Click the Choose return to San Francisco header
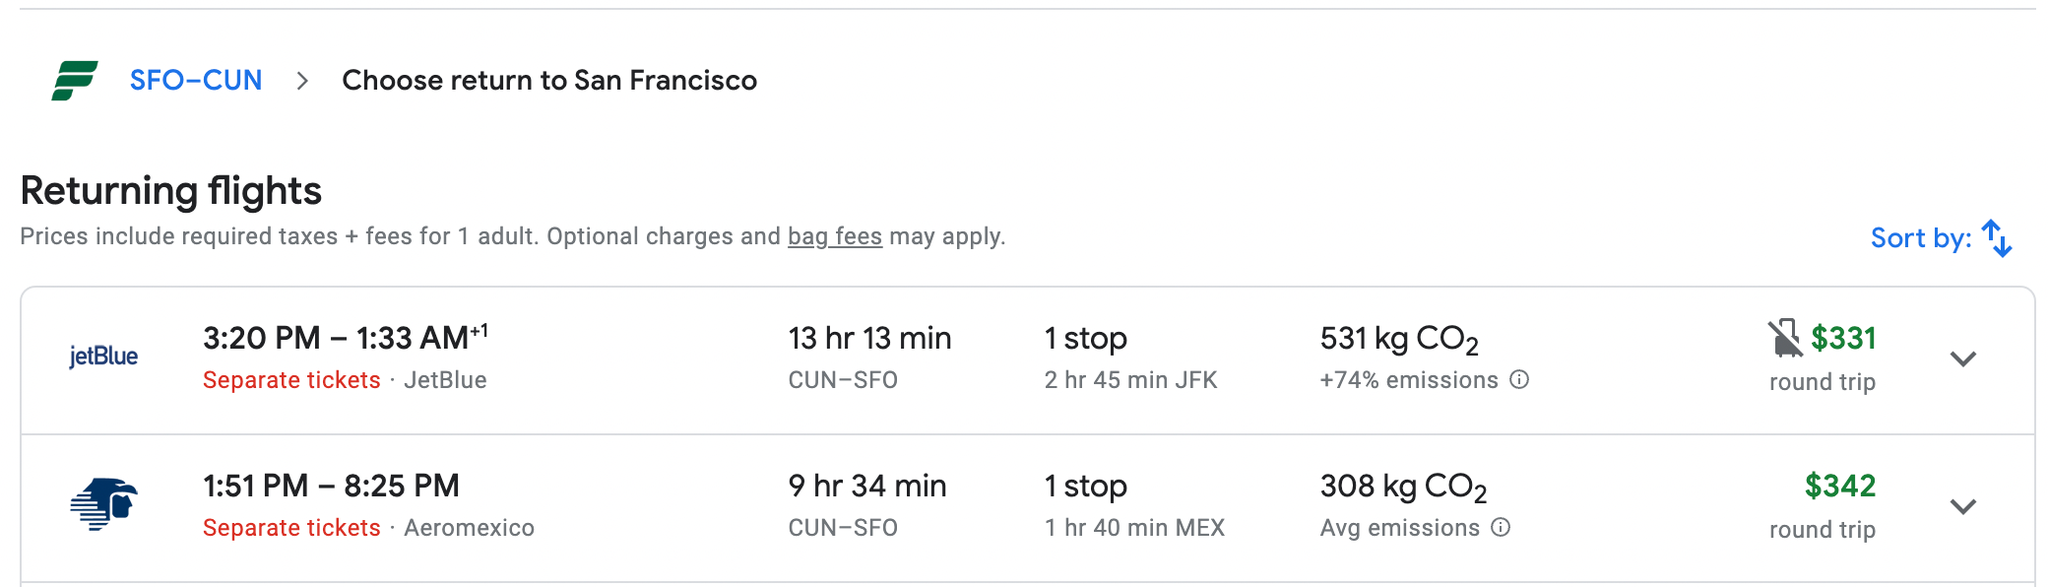The width and height of the screenshot is (2048, 587). coord(549,80)
